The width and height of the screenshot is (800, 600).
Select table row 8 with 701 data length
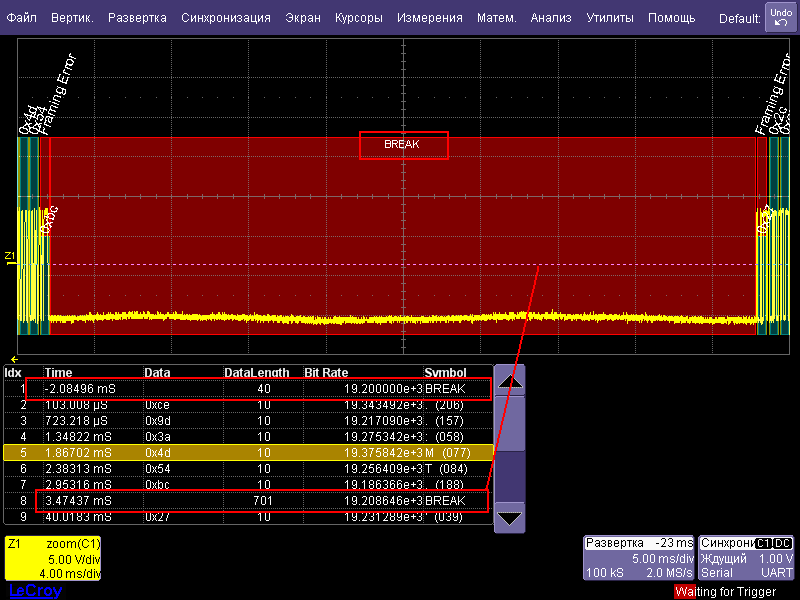click(250, 500)
